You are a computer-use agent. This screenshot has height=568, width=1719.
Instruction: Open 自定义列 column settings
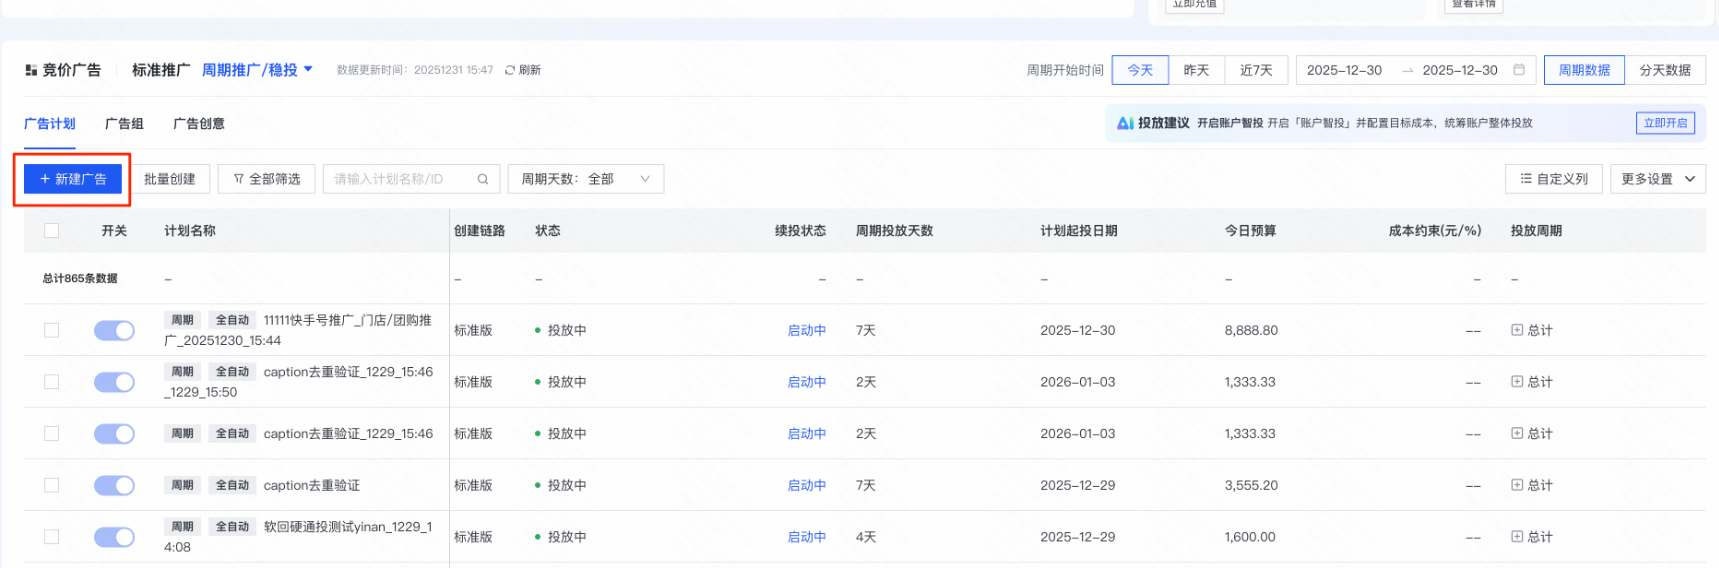(x=1554, y=179)
